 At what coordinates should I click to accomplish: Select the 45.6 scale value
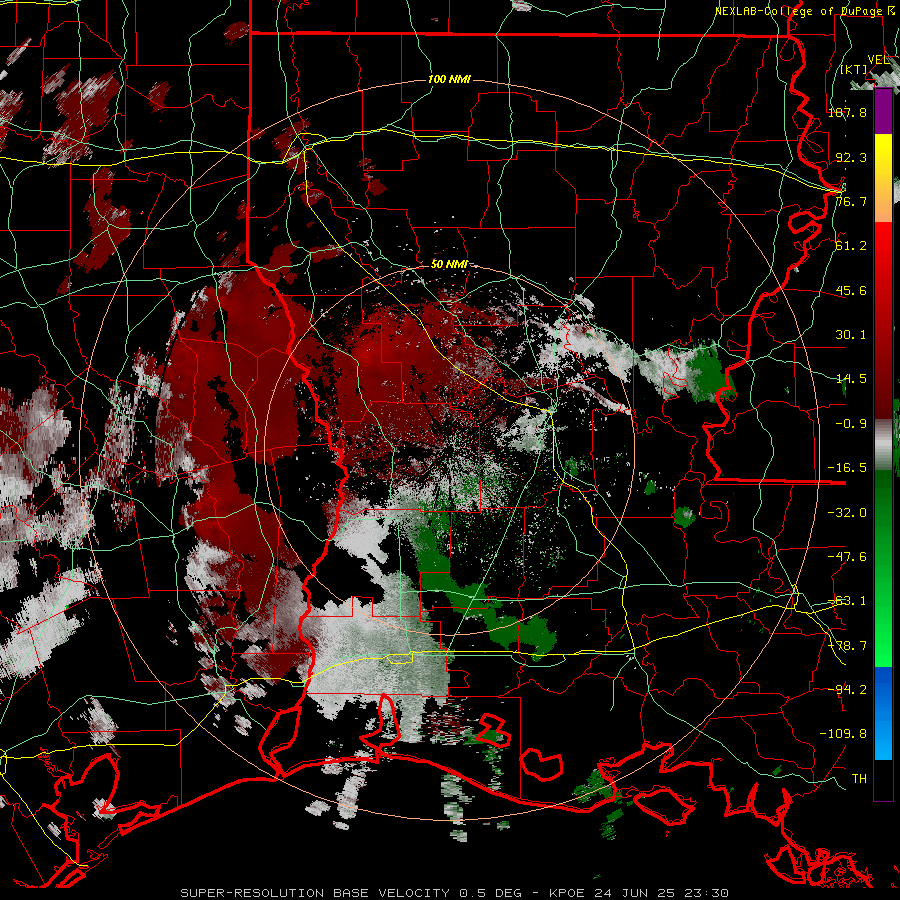coord(851,290)
